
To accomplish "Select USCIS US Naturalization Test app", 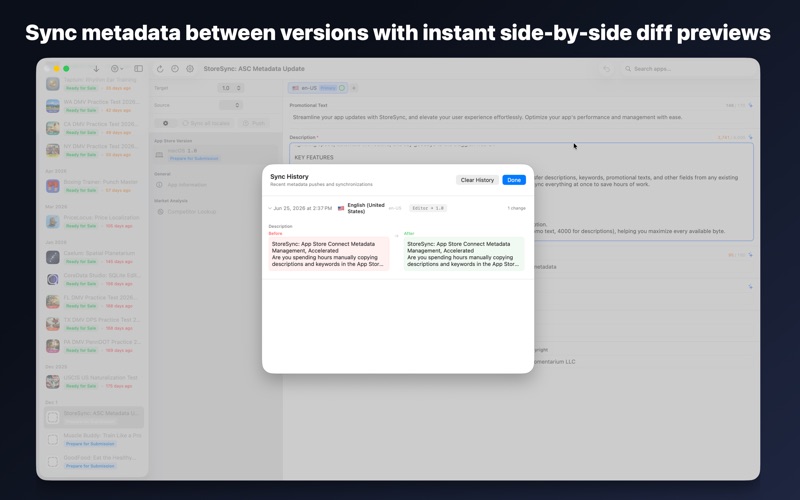I will 94,382.
